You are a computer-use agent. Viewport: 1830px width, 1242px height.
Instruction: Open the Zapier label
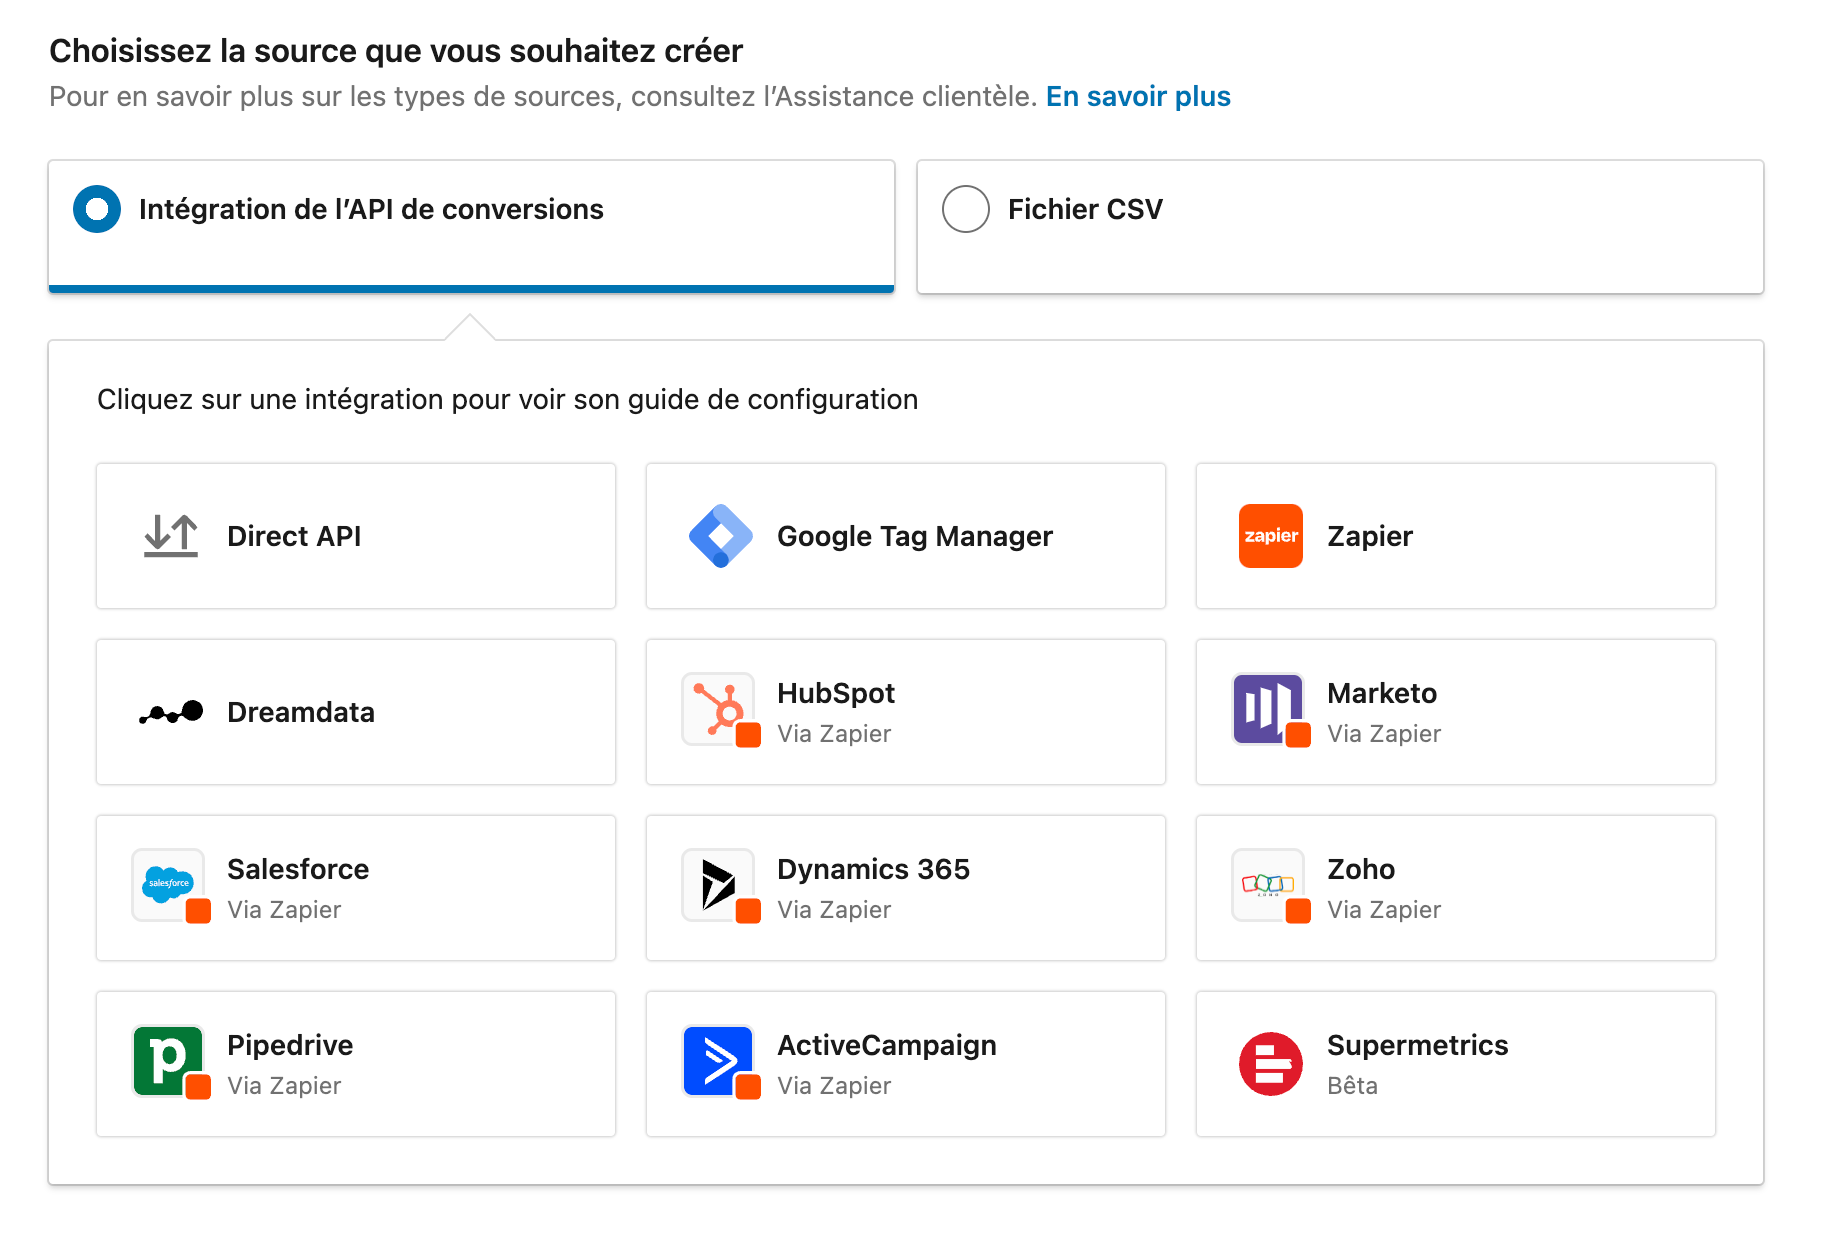(x=1370, y=536)
